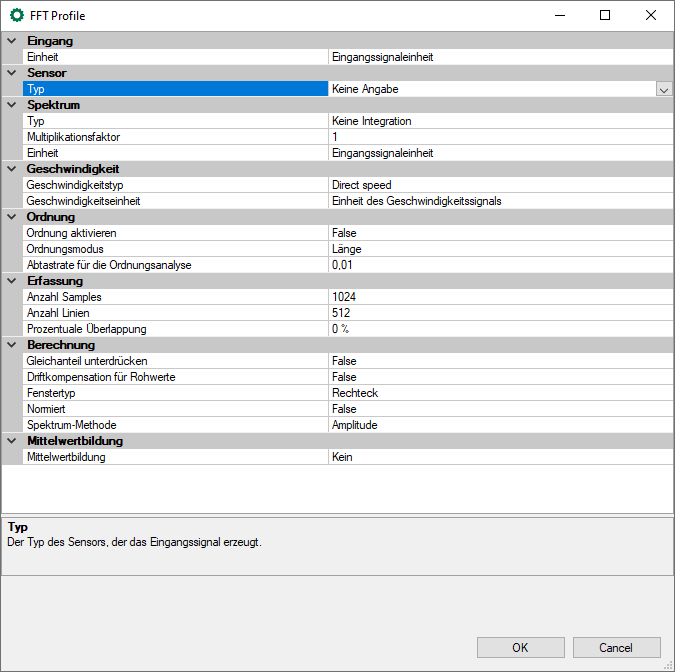Image resolution: width=675 pixels, height=672 pixels.
Task: Collapse the Spektrum group
Action: 12,105
